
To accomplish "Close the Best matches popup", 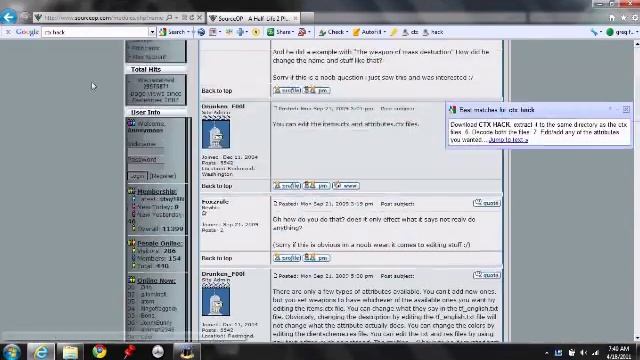I will (626, 109).
